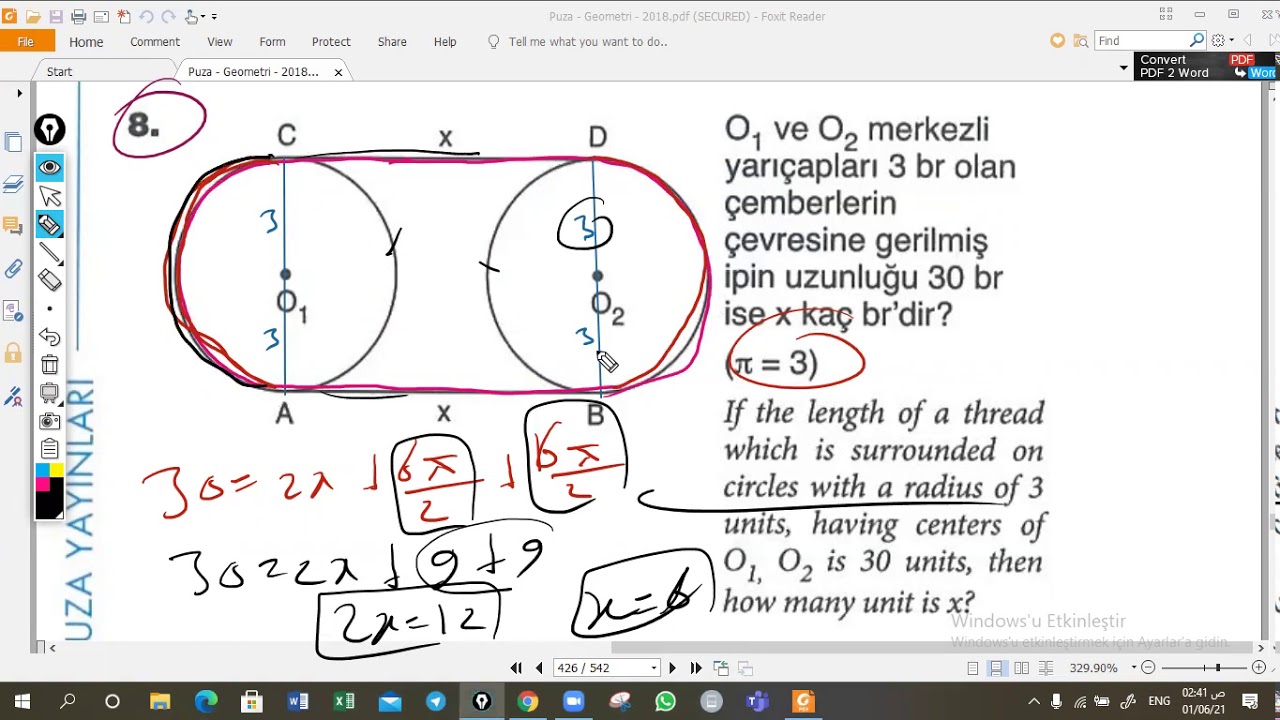This screenshot has height=720, width=1280.
Task: Open the Layers panel in sidebar
Action: [x=13, y=184]
